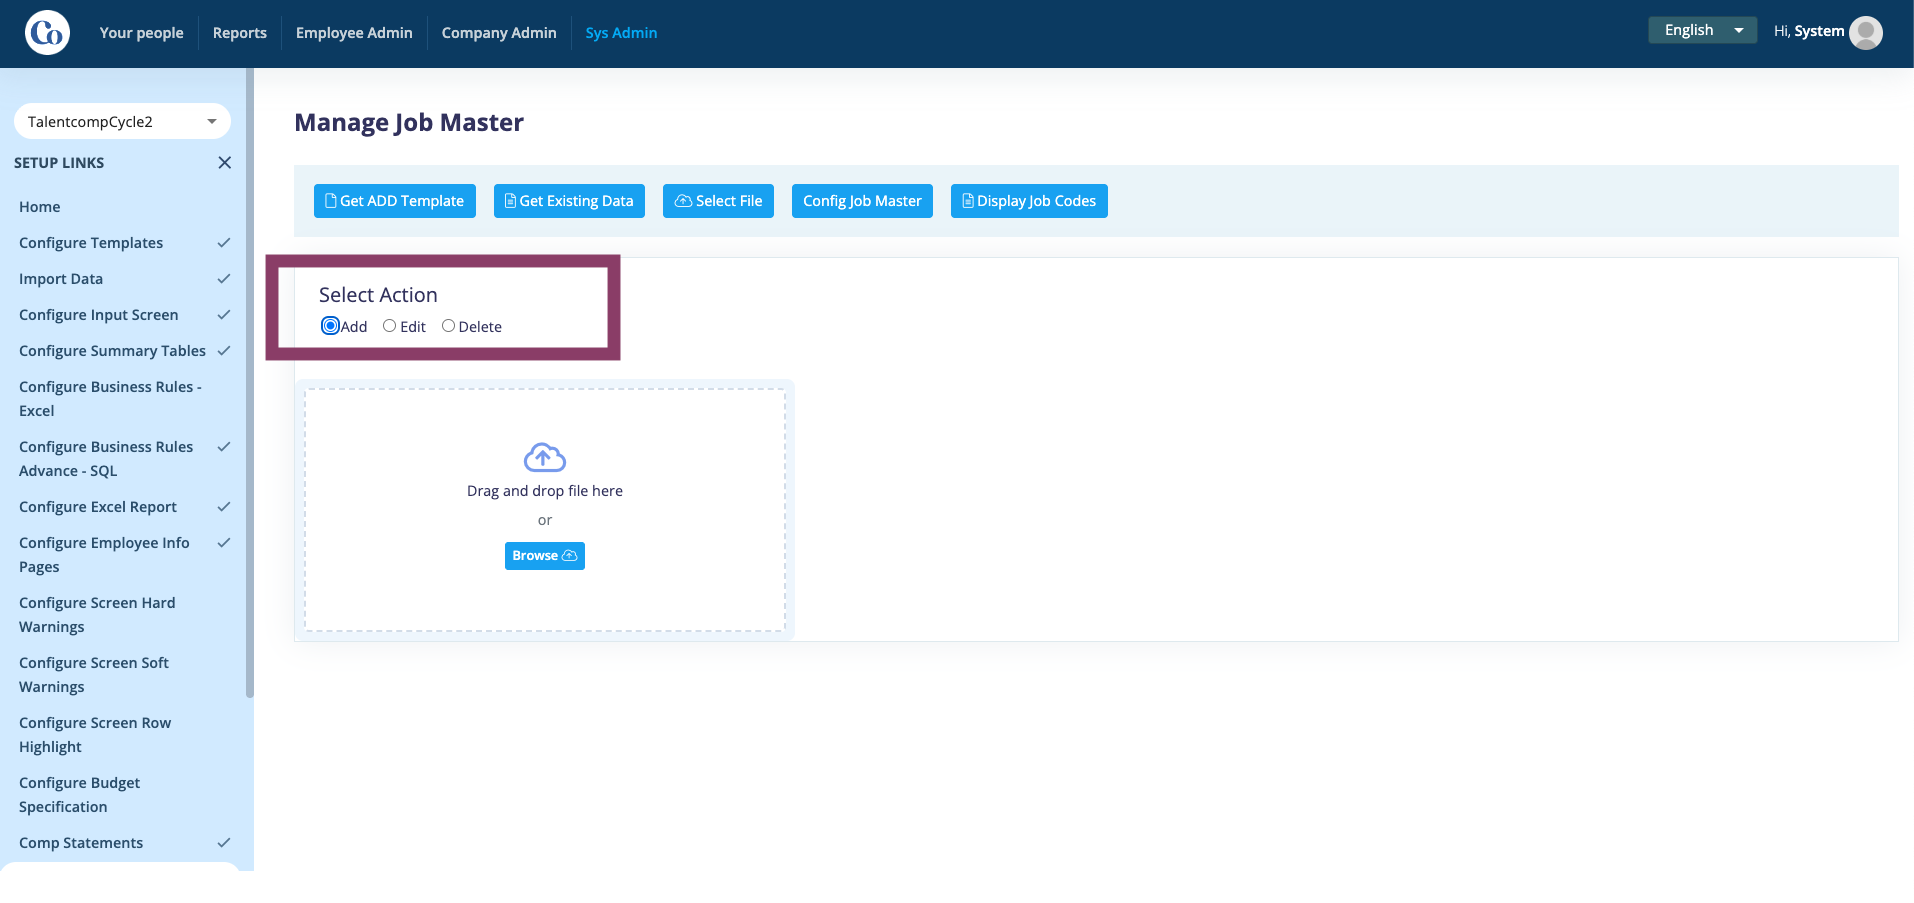Open Configure Screen Row Highlight link

point(95,735)
